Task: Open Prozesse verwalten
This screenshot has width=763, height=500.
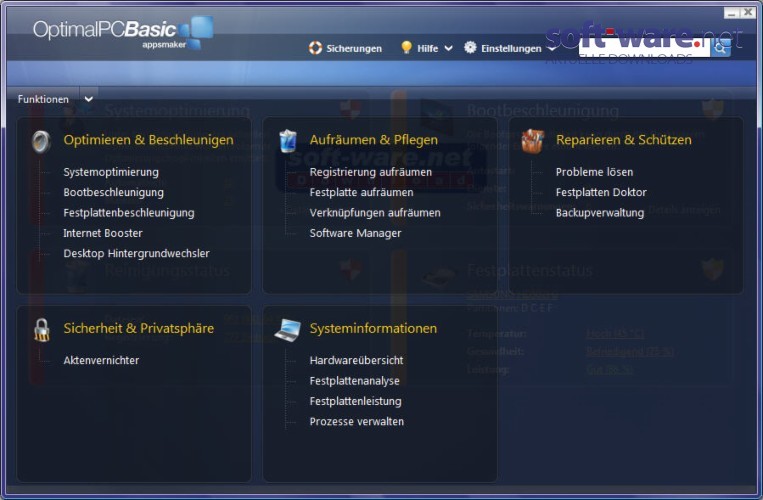Action: pyautogui.click(x=357, y=422)
